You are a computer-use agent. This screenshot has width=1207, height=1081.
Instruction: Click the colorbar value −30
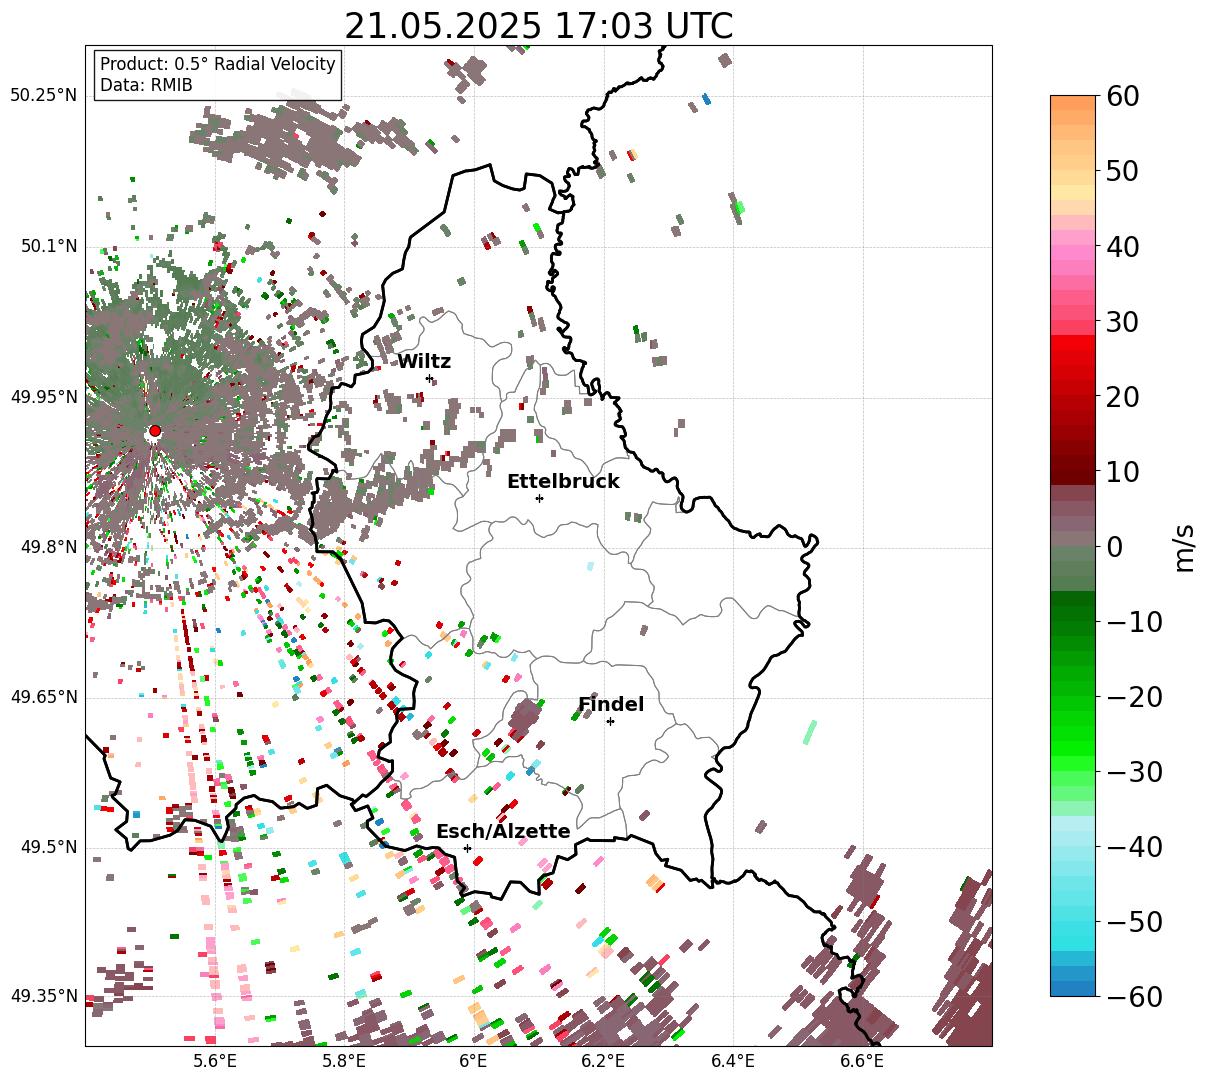1133,772
